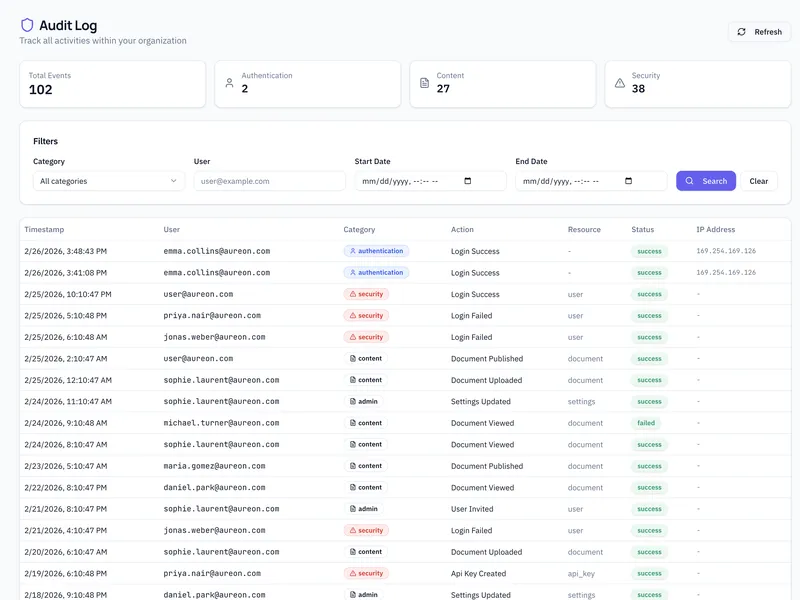Click admin badge on 2/18/2026, 9:10:48 PM row
800x600 pixels.
[x=363, y=595]
